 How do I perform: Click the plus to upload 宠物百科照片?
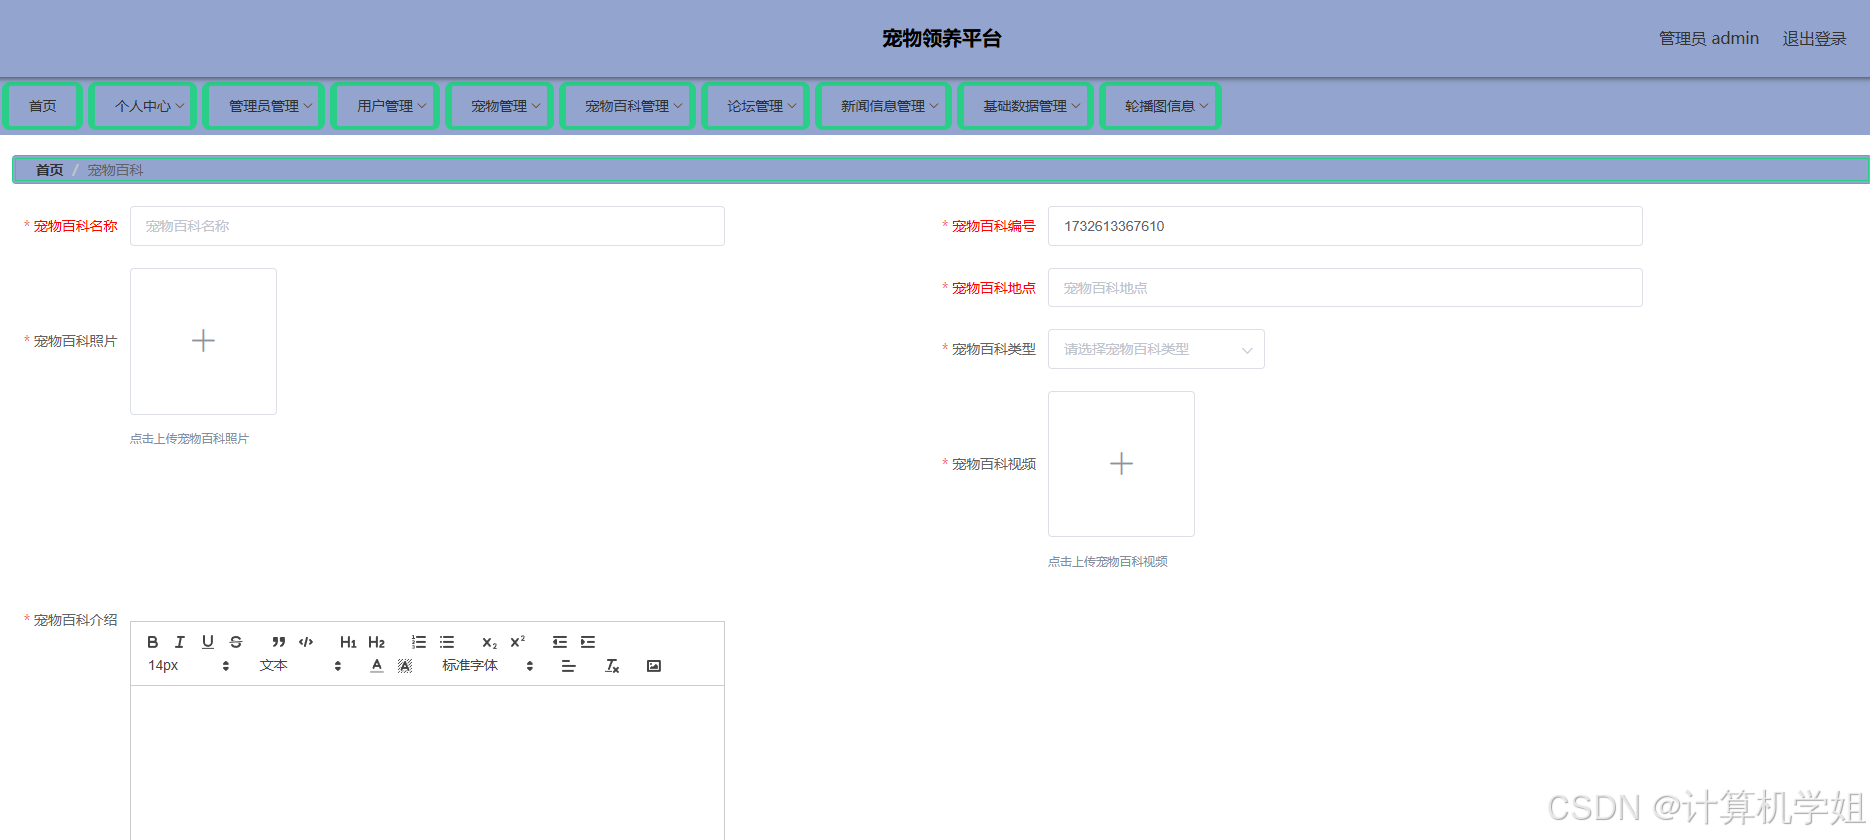203,341
